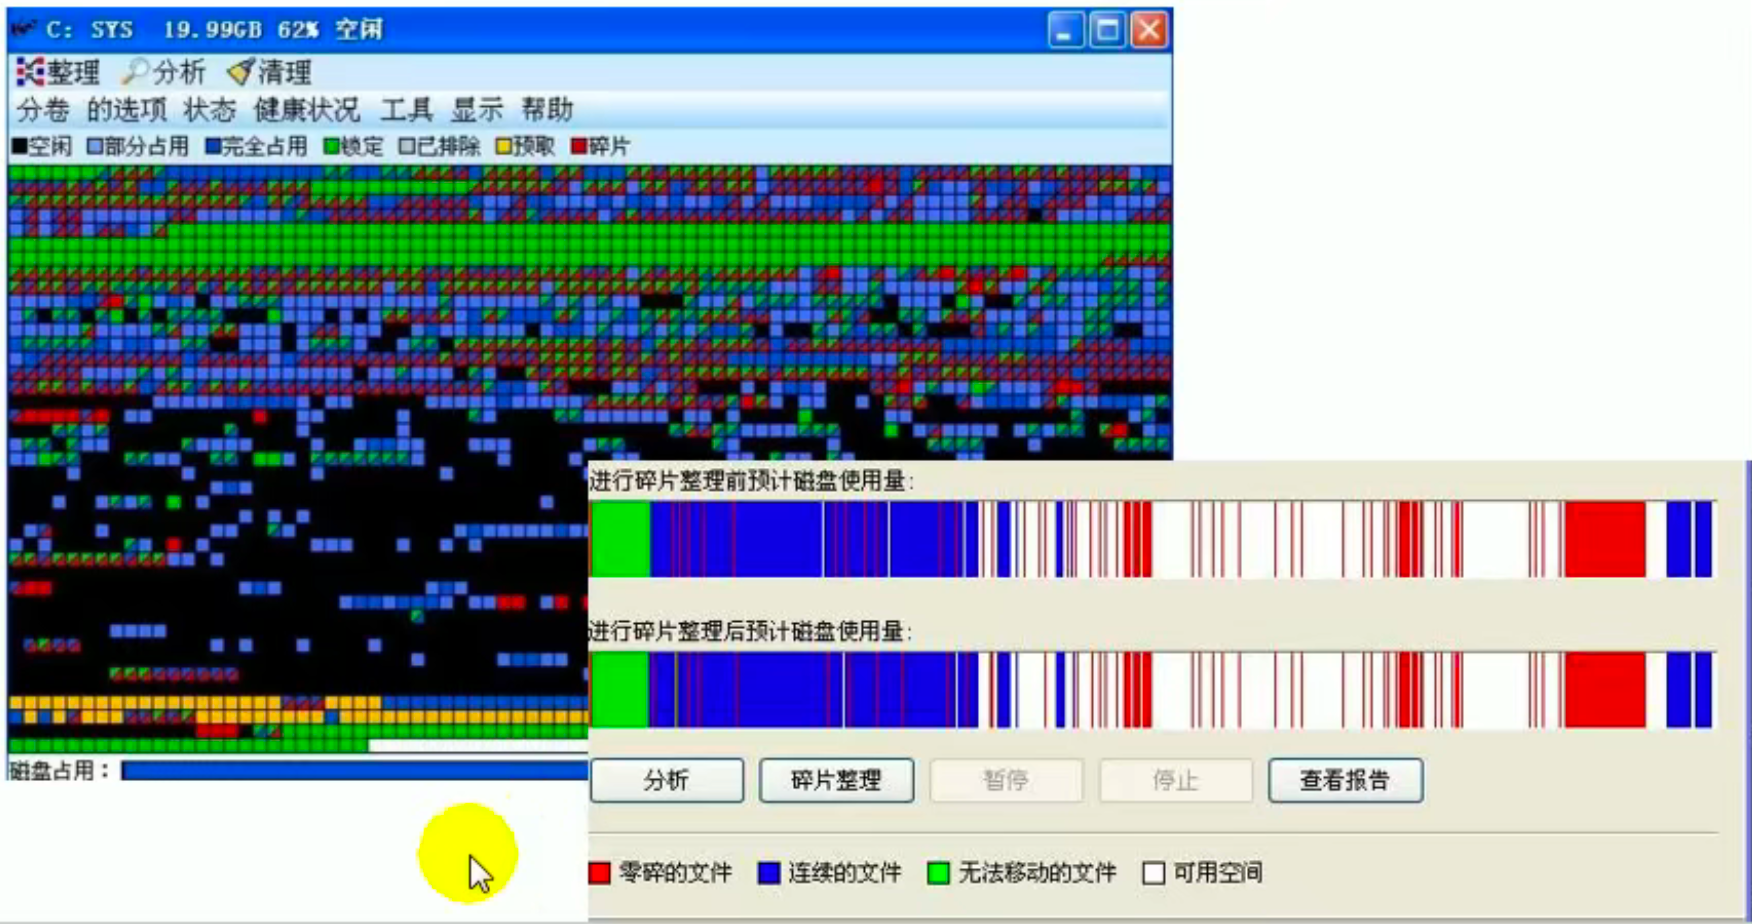
Task: Open the 分卷 menu
Action: (x=43, y=109)
